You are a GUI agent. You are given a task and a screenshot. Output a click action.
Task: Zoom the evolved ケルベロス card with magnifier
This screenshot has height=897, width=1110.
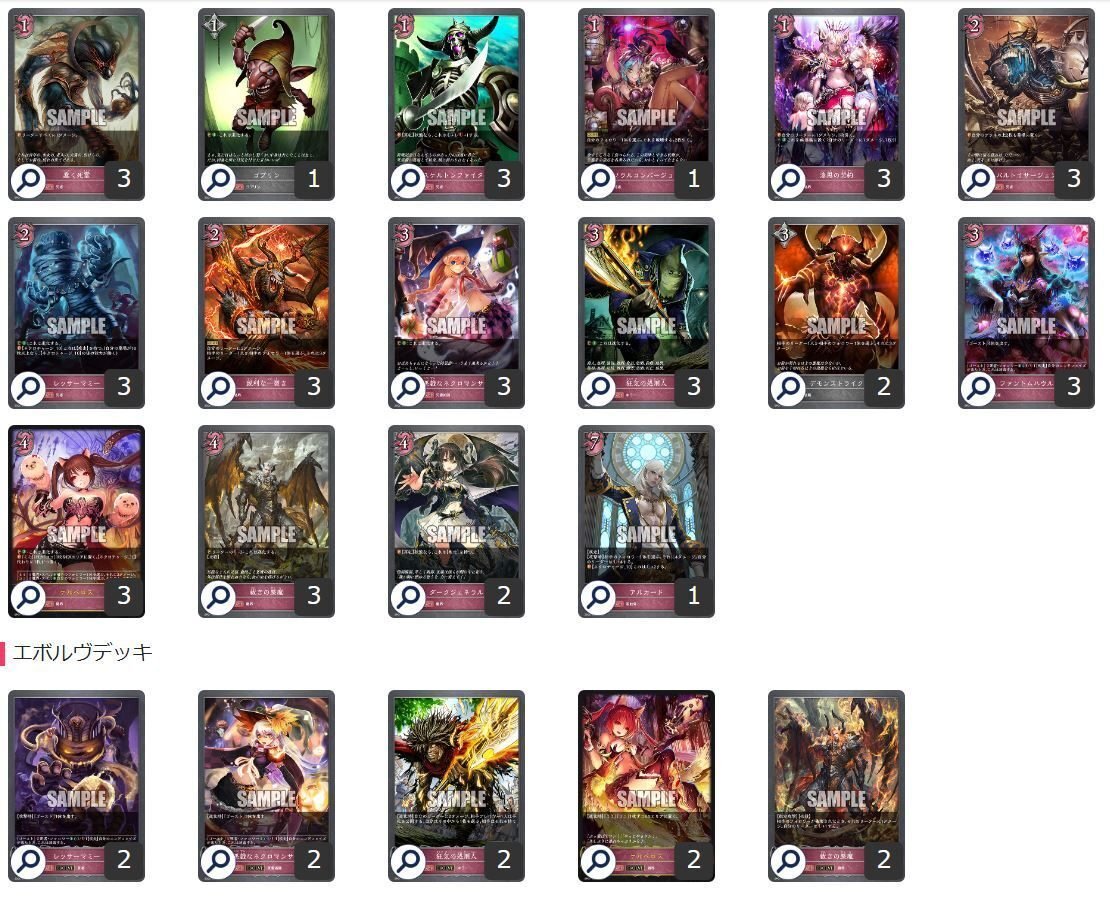598,862
